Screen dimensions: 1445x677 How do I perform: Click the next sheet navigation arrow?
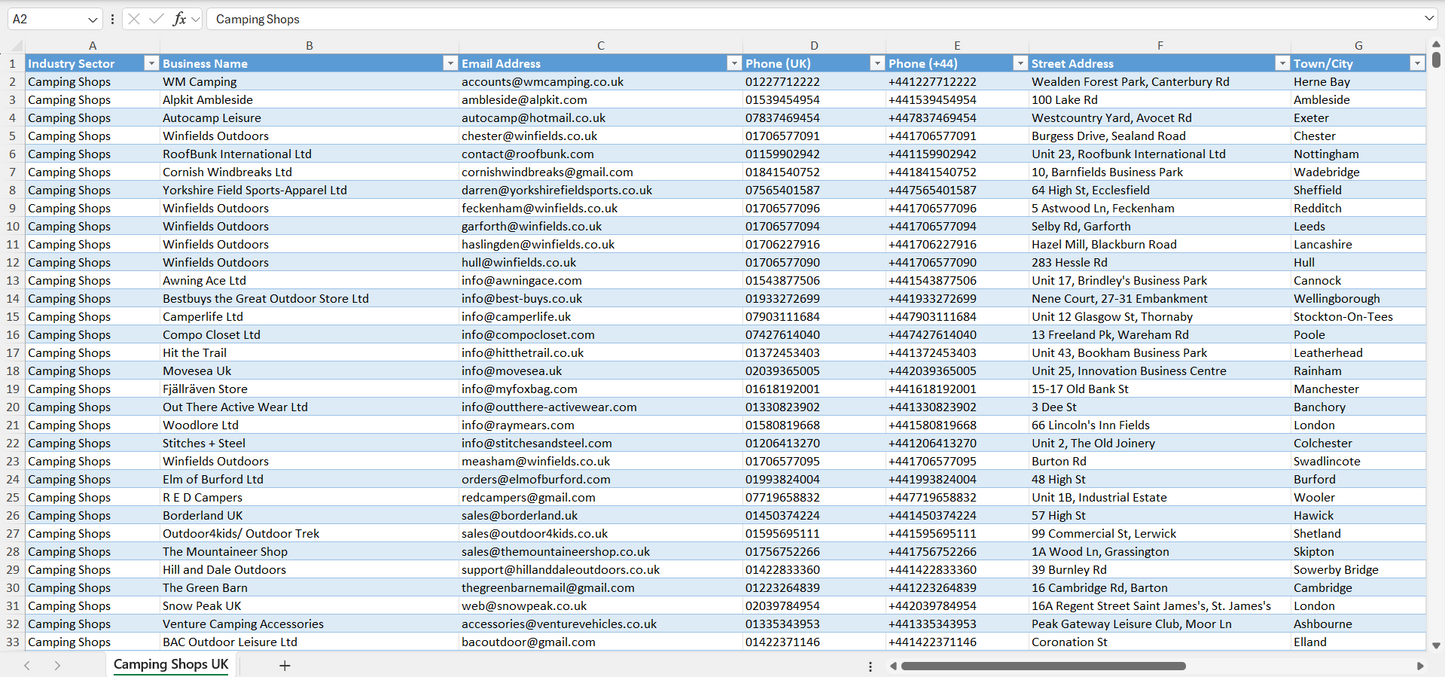(57, 665)
